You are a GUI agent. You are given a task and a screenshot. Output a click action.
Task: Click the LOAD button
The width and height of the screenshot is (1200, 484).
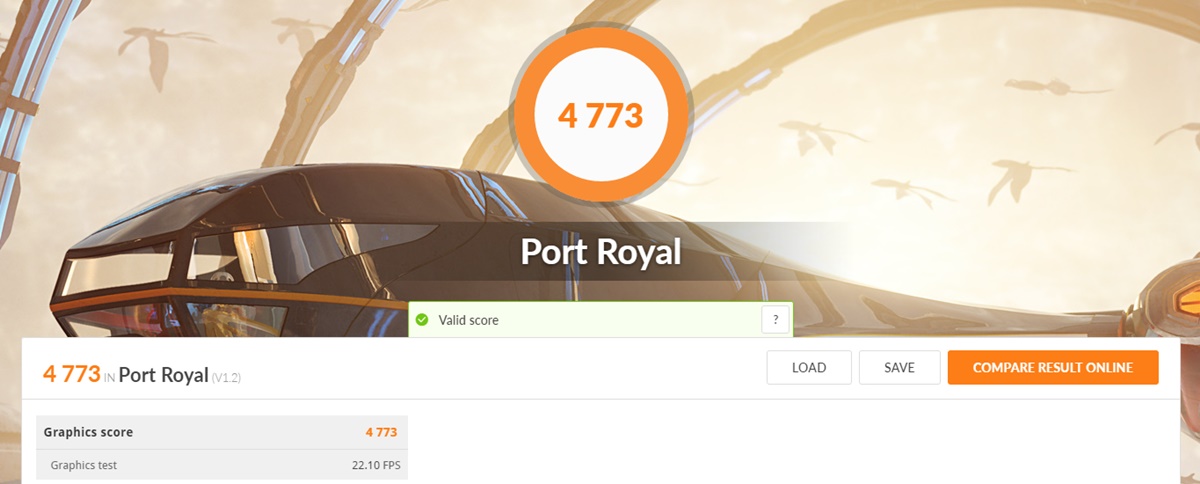coord(809,368)
